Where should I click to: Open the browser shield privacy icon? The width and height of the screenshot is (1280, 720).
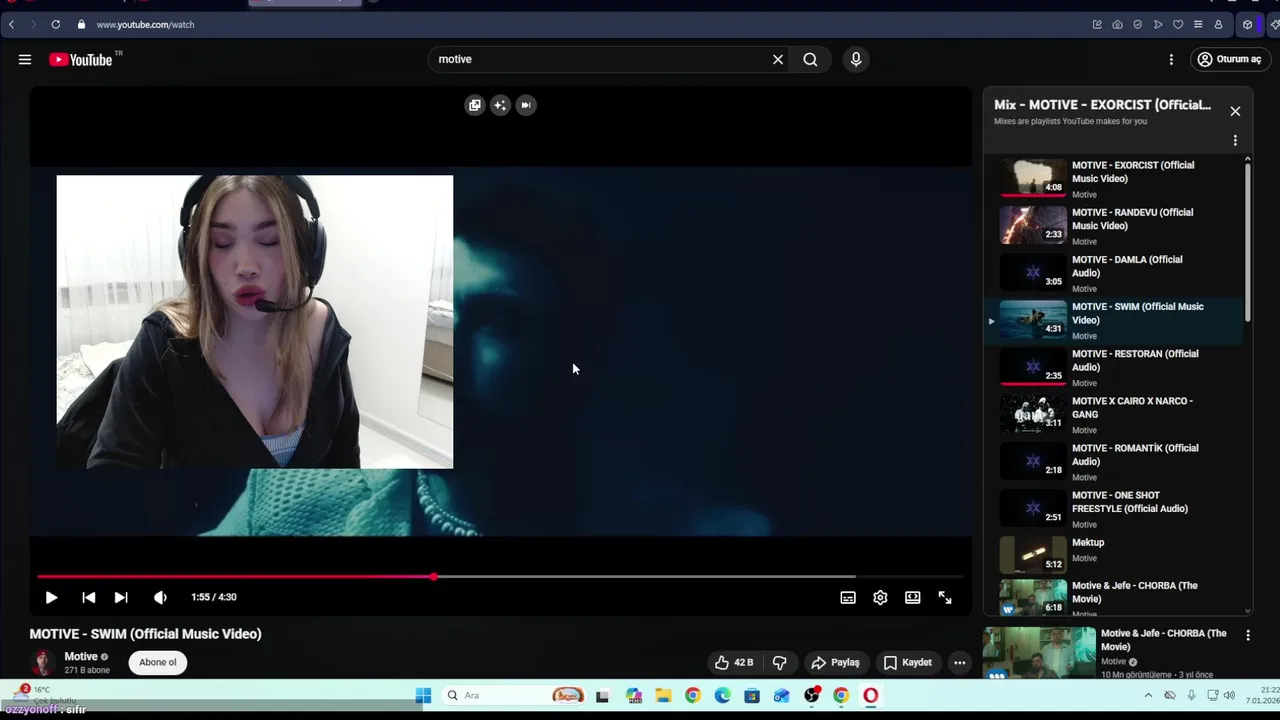pos(1137,24)
